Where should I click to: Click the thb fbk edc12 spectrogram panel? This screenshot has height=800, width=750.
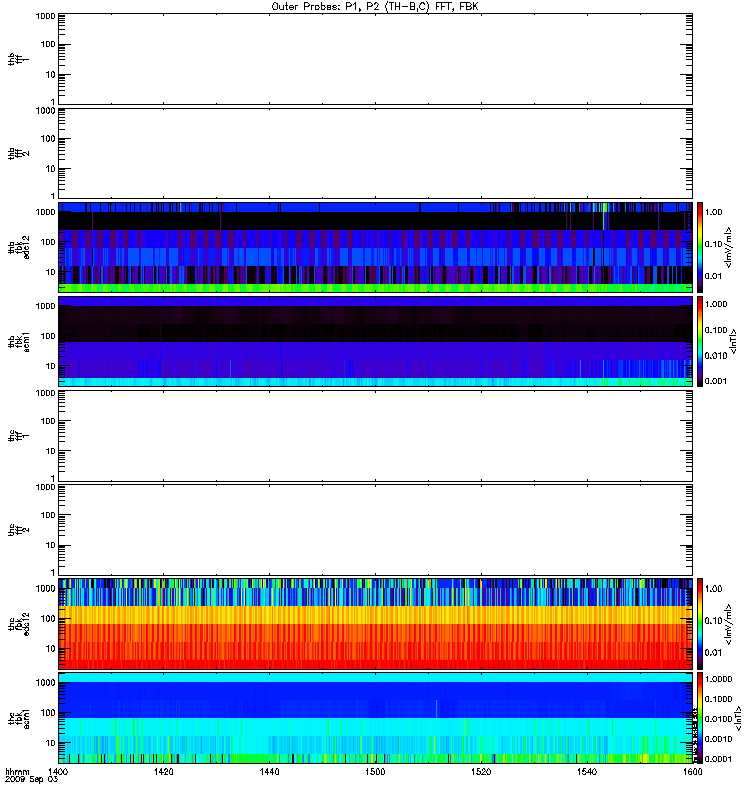[375, 247]
